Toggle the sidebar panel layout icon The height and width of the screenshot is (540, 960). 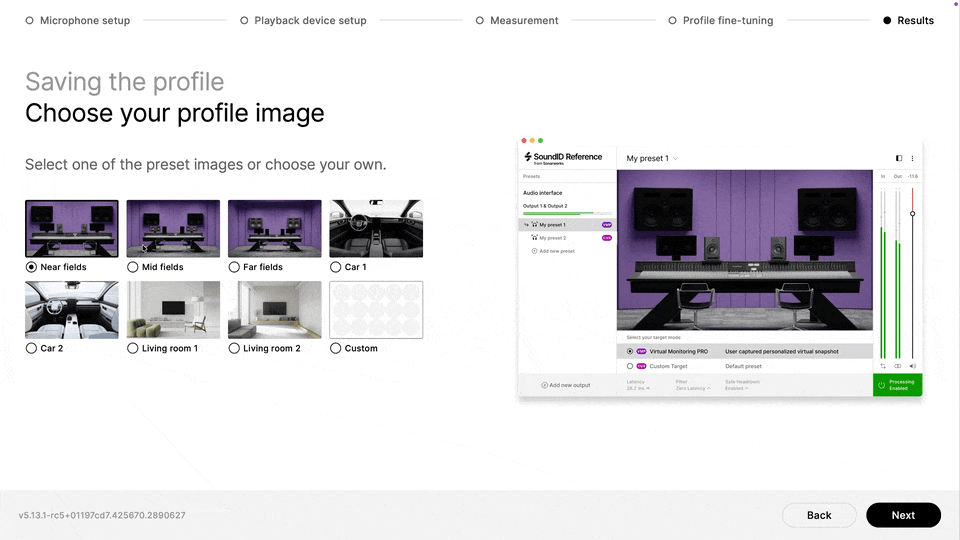(898, 158)
